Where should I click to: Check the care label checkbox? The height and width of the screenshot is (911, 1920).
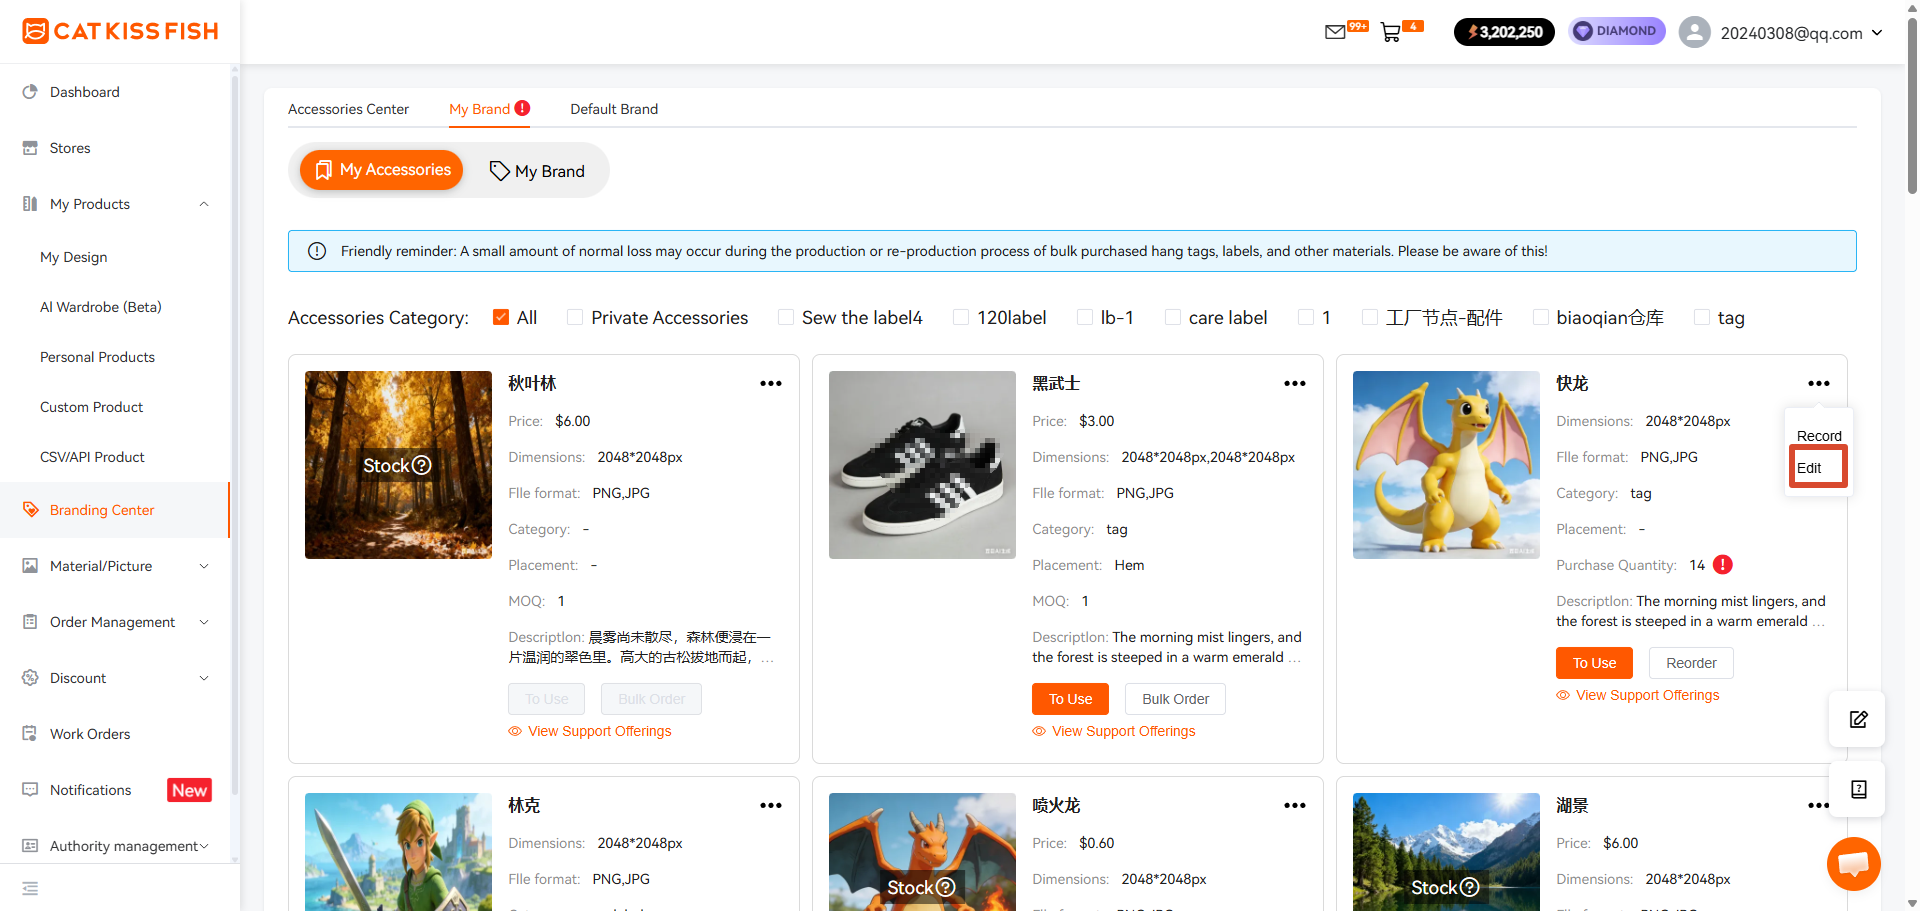click(1173, 317)
